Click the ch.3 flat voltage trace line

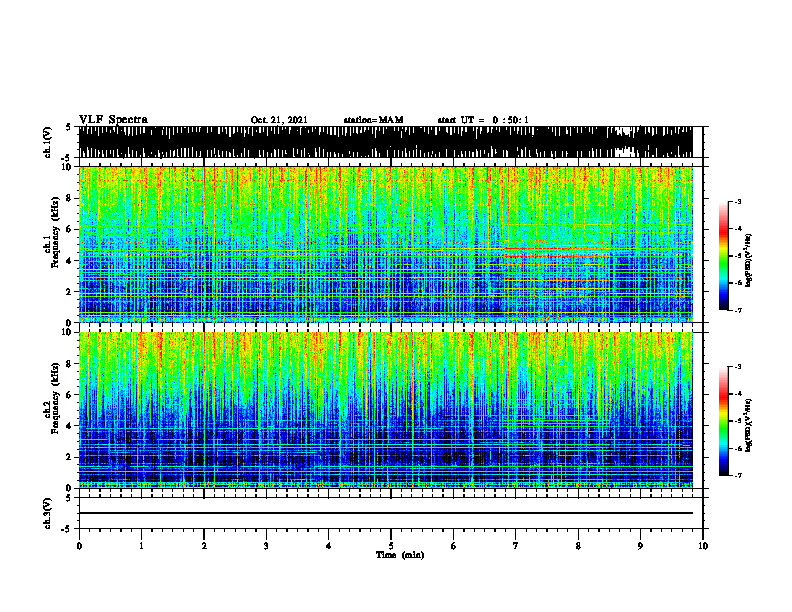click(x=385, y=513)
